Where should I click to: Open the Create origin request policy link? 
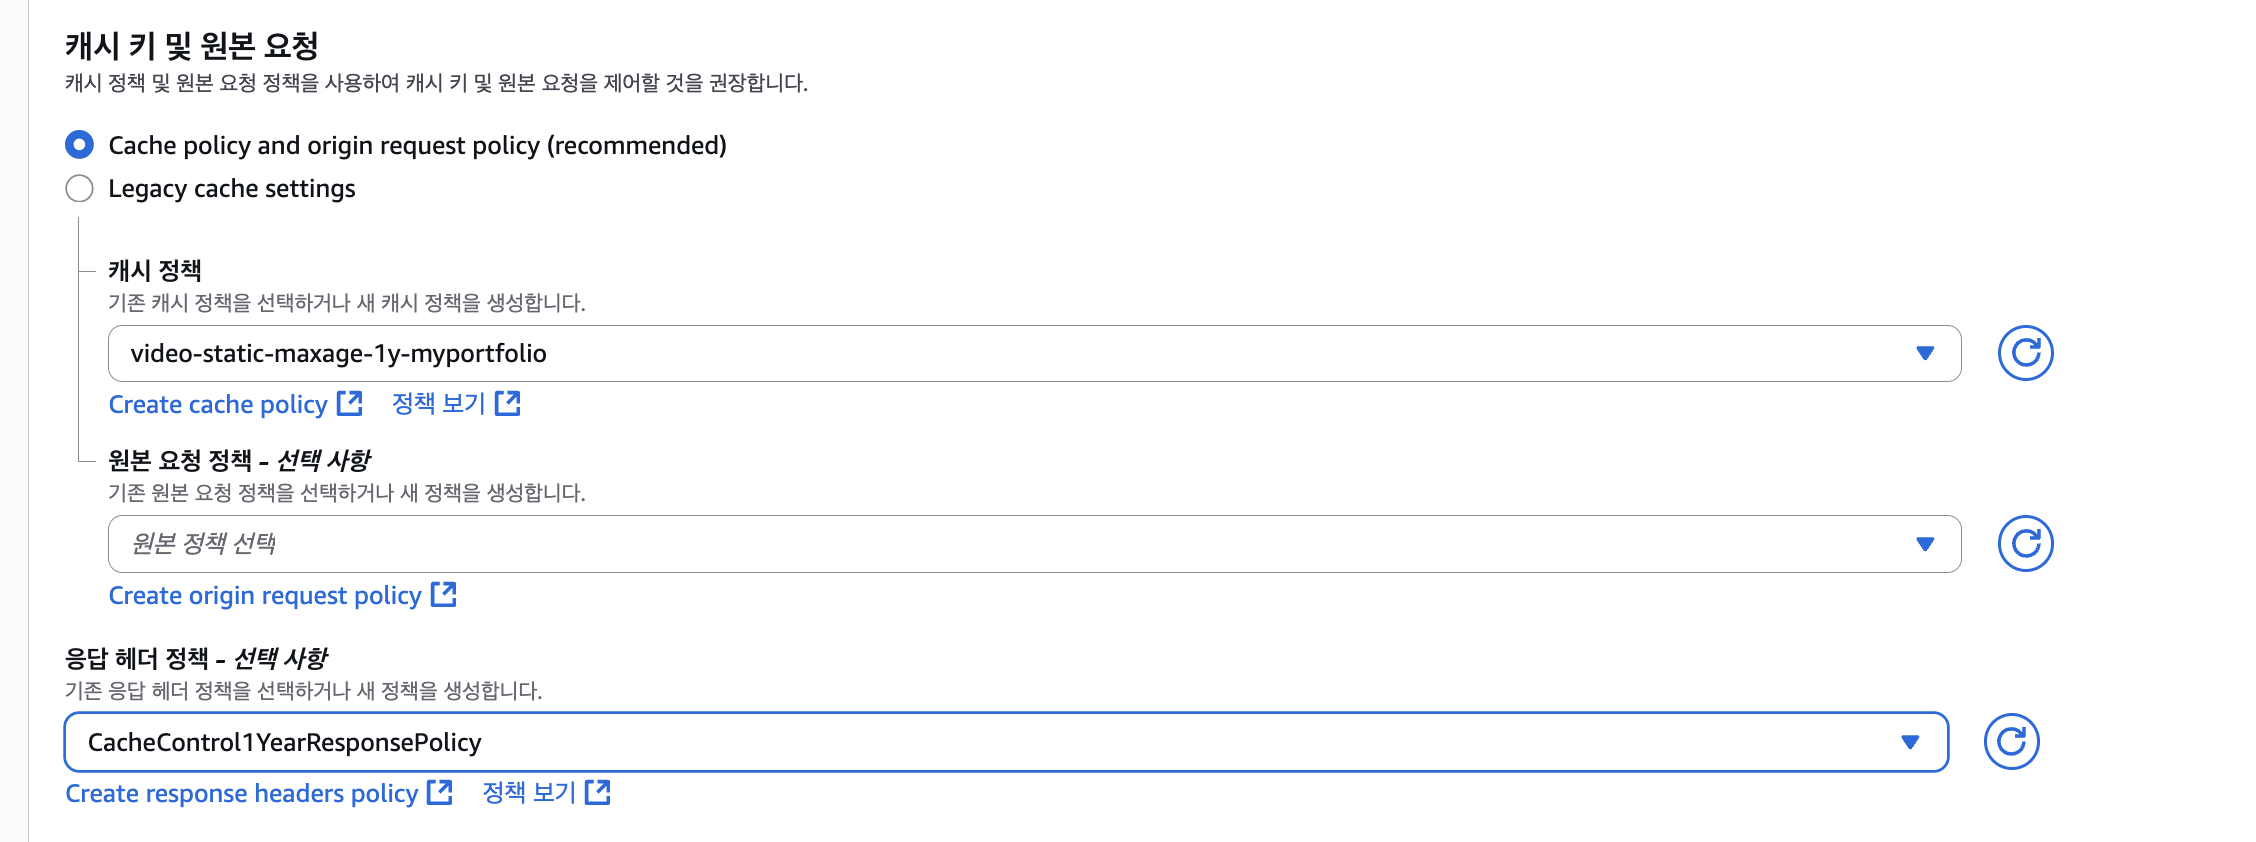click(x=265, y=595)
